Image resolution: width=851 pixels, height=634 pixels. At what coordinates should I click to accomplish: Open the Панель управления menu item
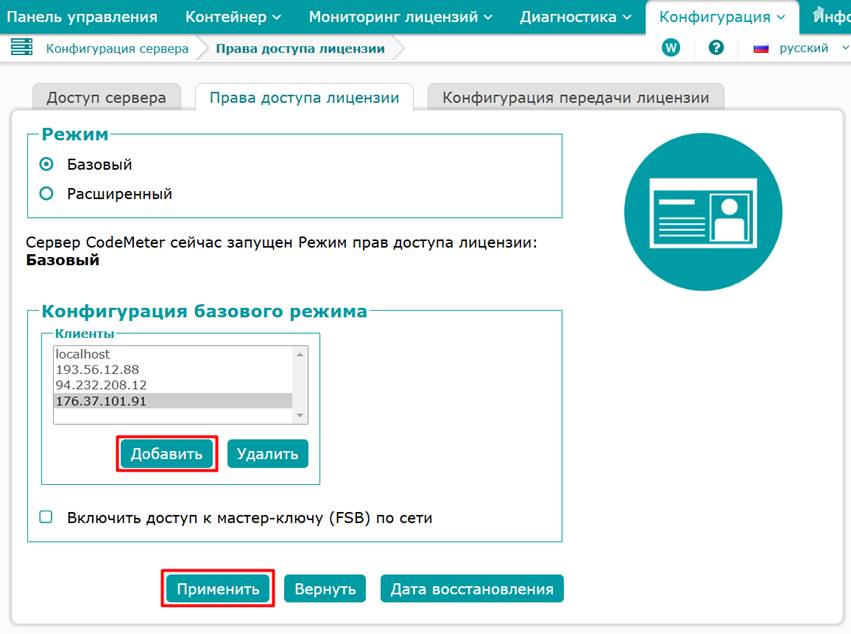pyautogui.click(x=82, y=17)
